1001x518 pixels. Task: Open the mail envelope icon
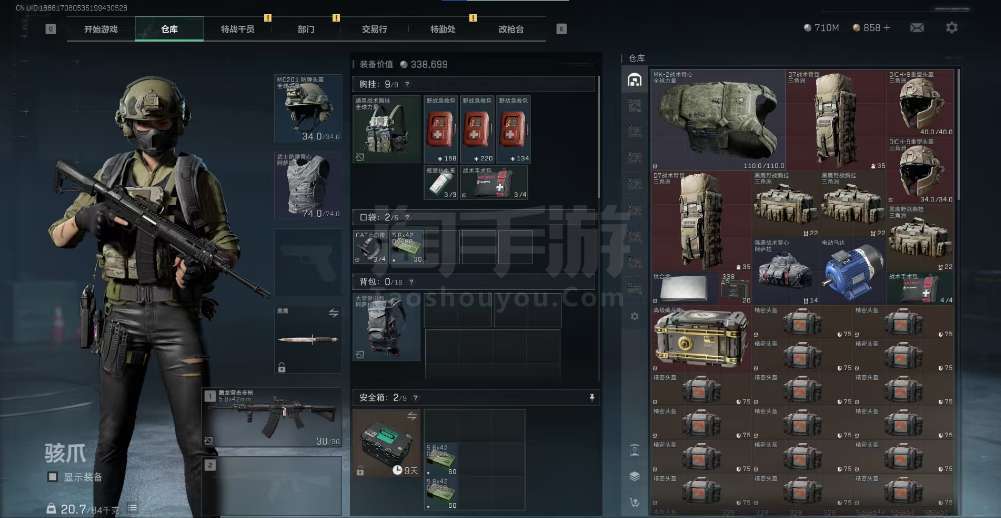916,28
